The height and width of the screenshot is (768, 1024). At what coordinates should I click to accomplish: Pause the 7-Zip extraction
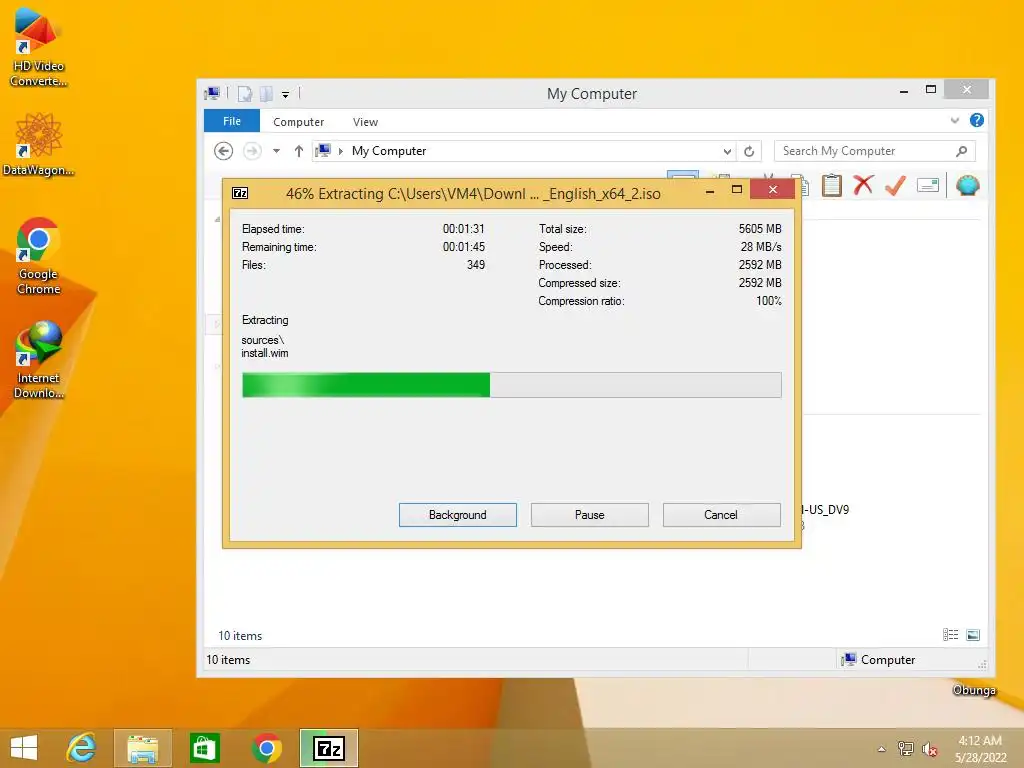click(x=590, y=515)
